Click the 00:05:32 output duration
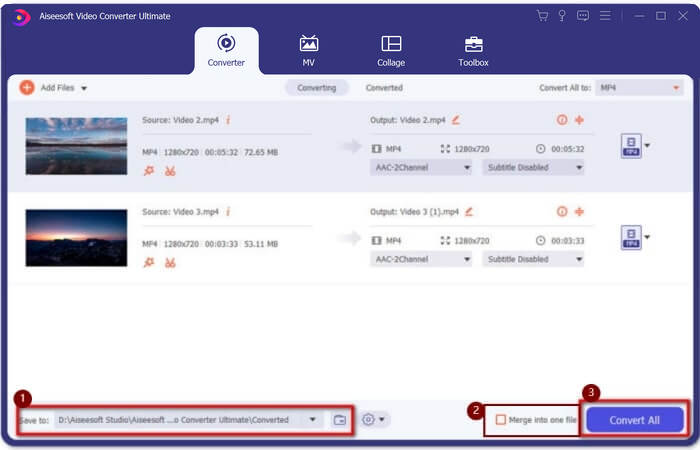Screen dimensions: 700x450 568,149
